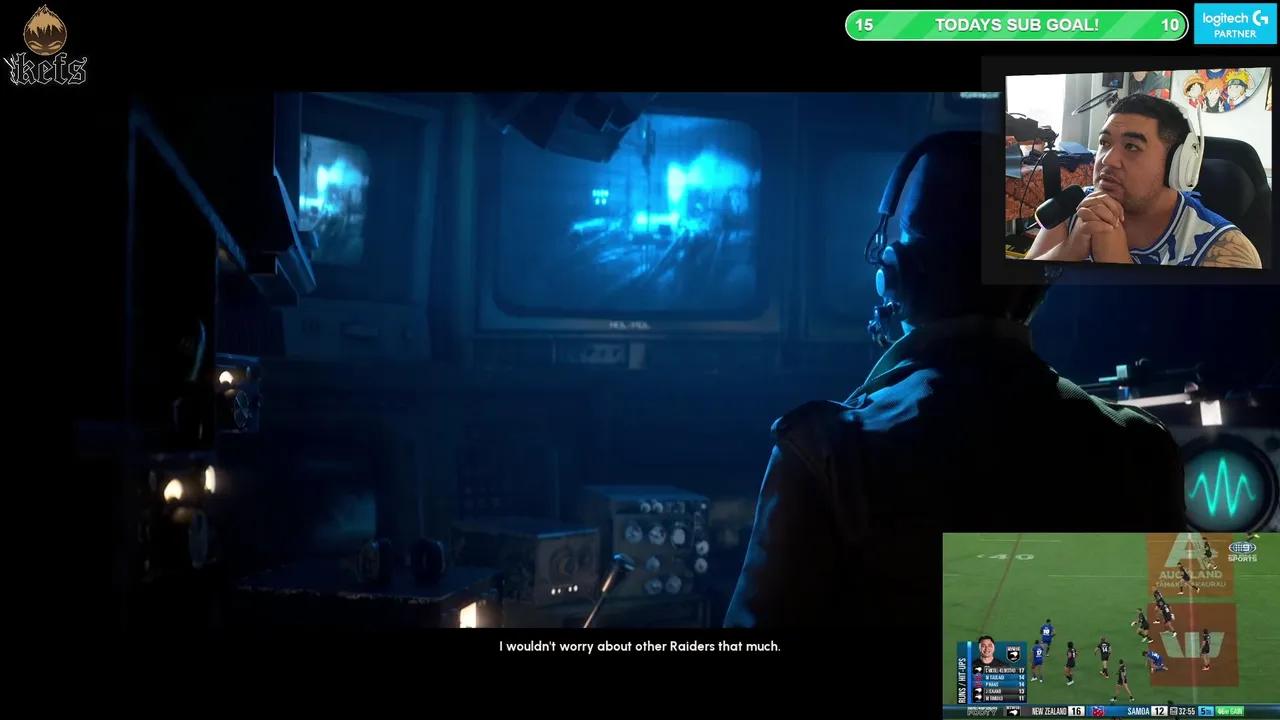Click the 9 Sports logo in rugby feed
This screenshot has height=720, width=1280.
pos(1242,552)
